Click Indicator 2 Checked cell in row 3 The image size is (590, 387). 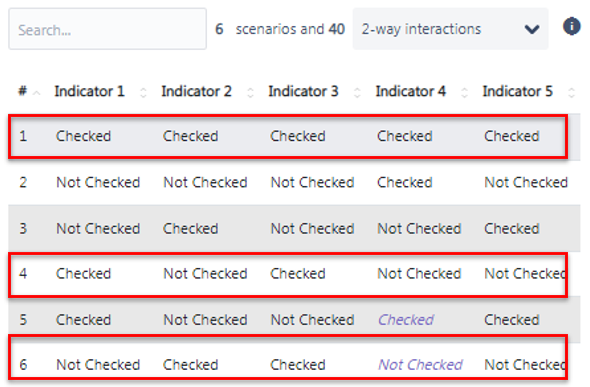click(190, 229)
